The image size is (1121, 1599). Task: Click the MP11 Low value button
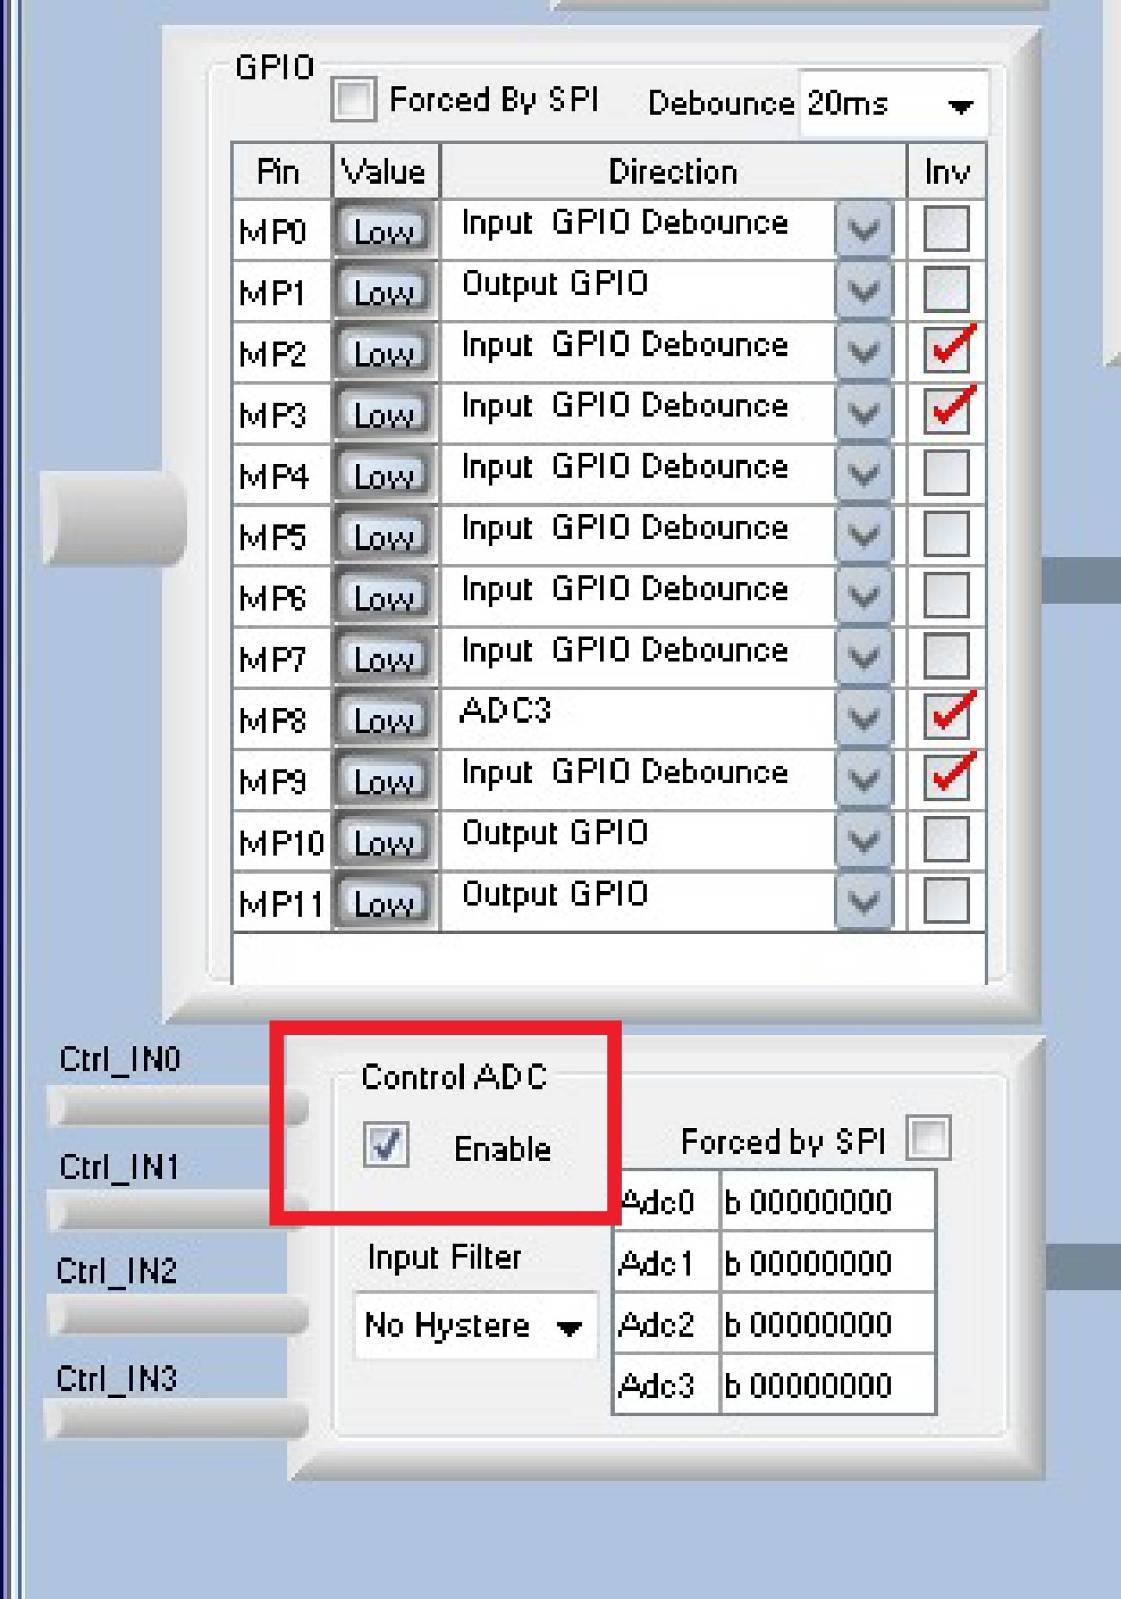click(385, 901)
